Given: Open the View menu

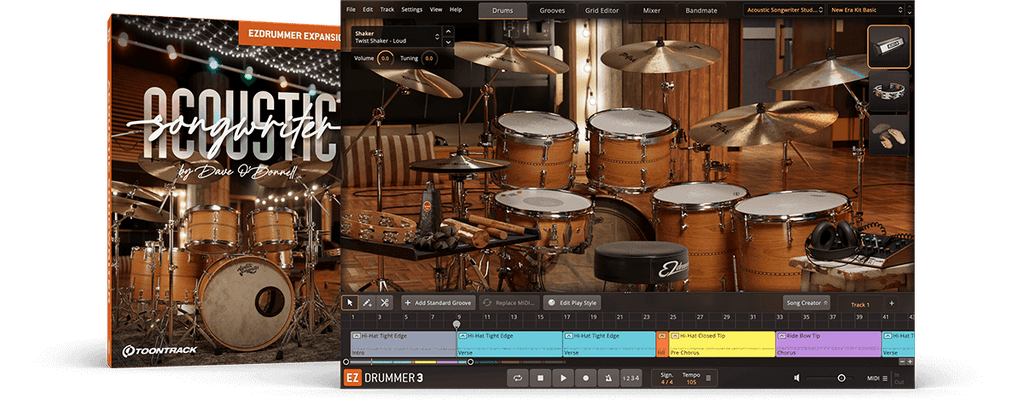Looking at the screenshot, I should point(436,10).
